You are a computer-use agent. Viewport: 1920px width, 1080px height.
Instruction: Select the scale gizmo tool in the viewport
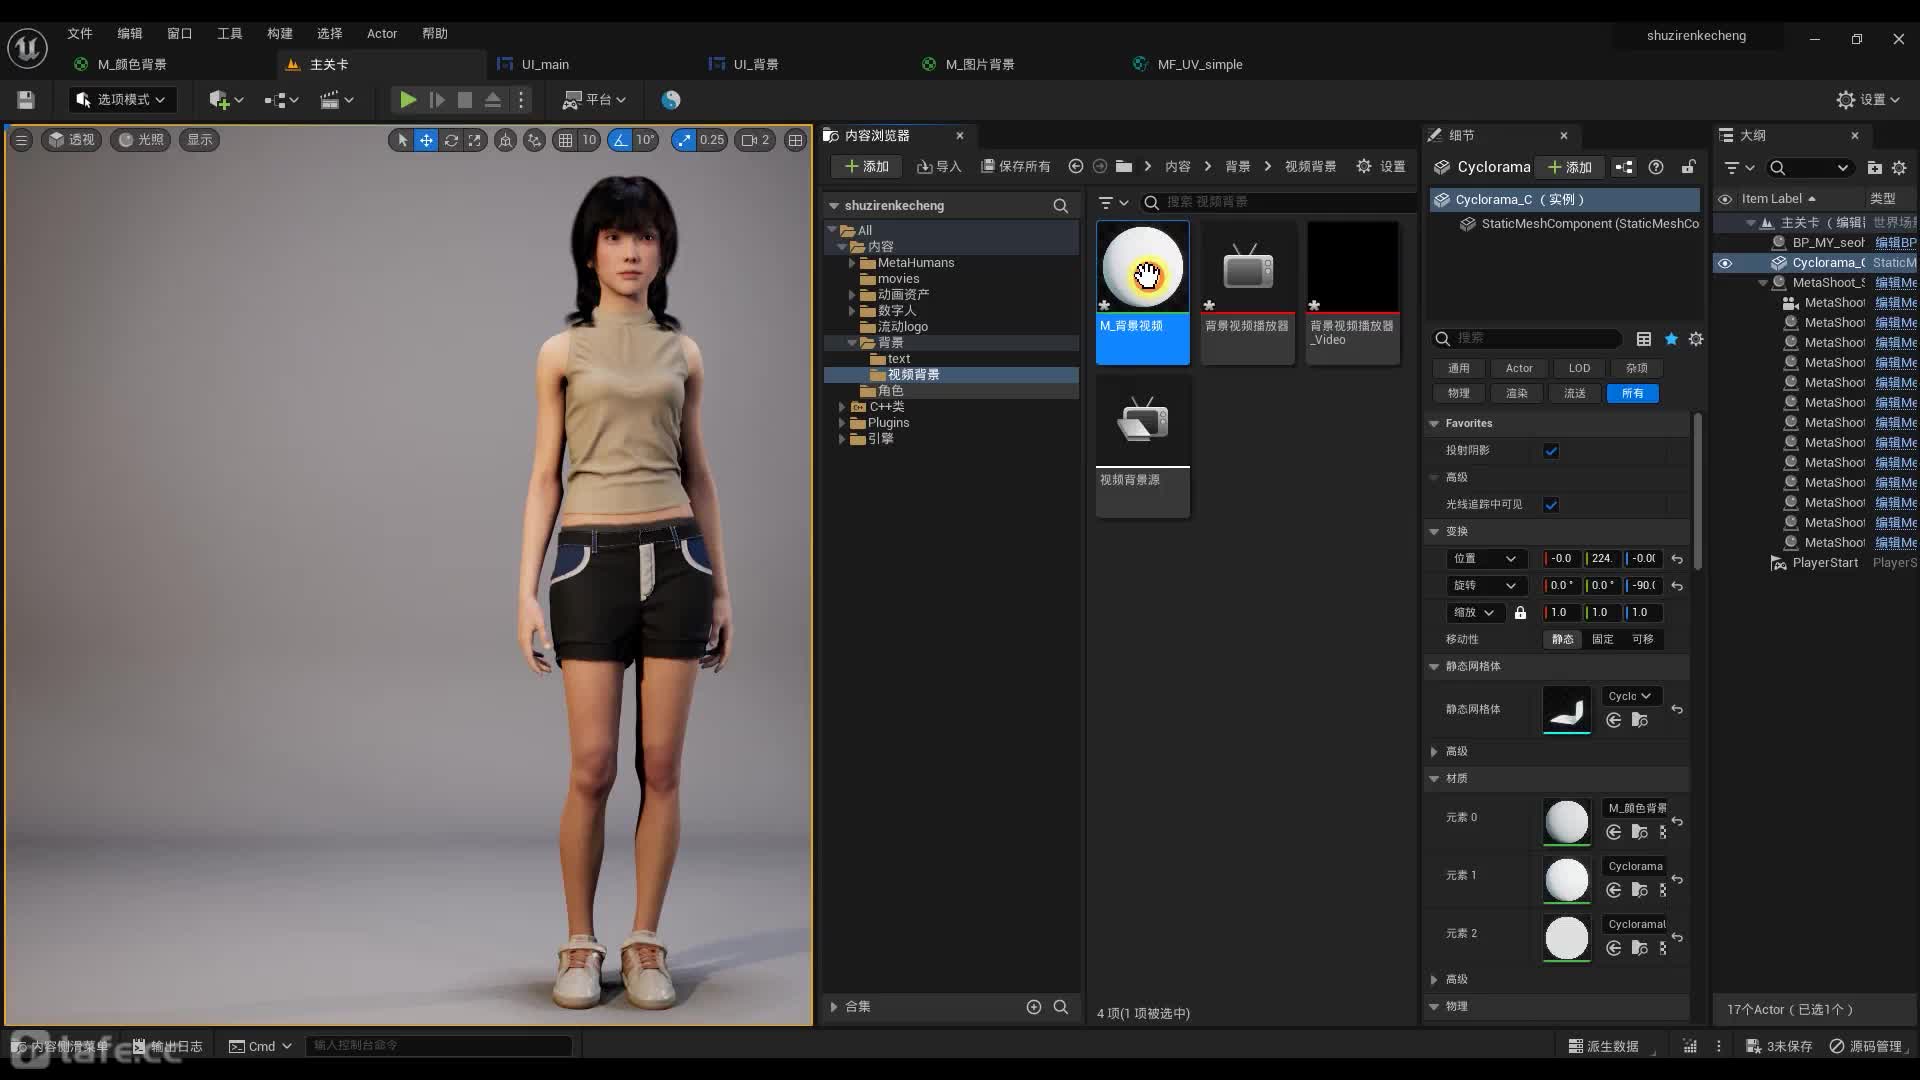coord(475,140)
